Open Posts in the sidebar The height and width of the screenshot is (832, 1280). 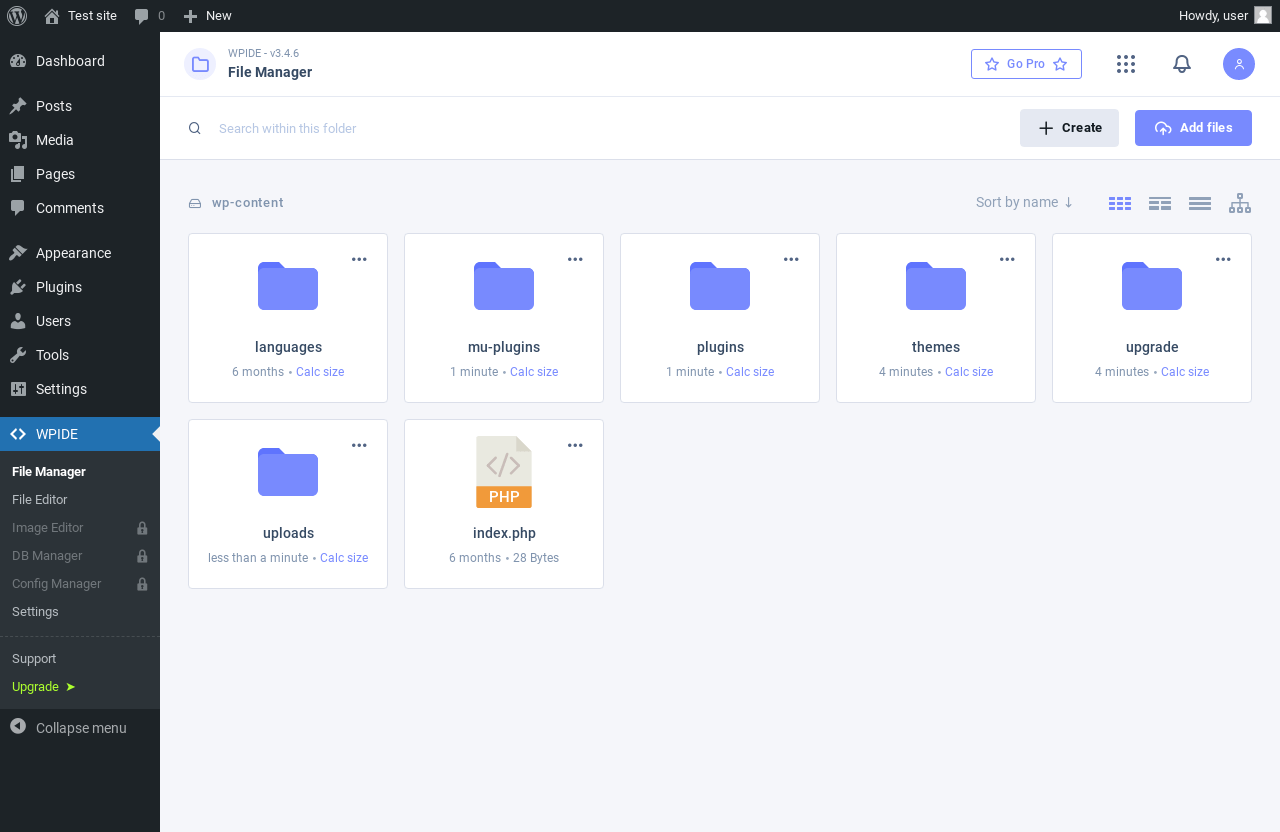point(80,106)
